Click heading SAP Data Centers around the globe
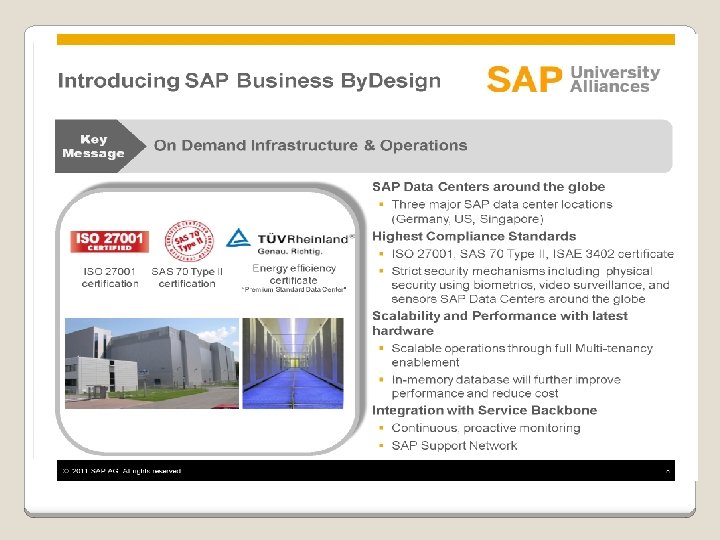This screenshot has height=540, width=720. tap(489, 187)
